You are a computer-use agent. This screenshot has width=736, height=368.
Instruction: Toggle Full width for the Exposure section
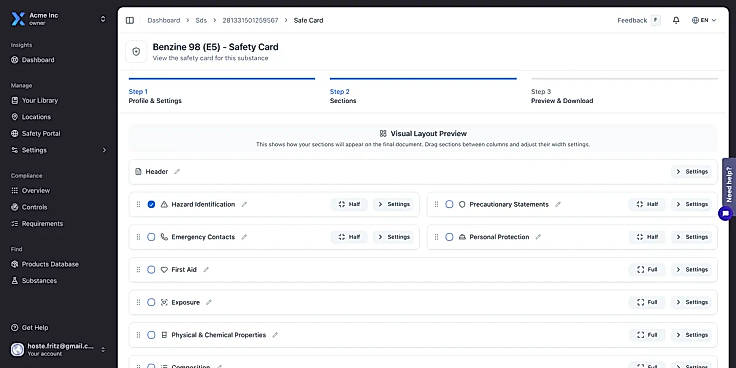coord(647,302)
